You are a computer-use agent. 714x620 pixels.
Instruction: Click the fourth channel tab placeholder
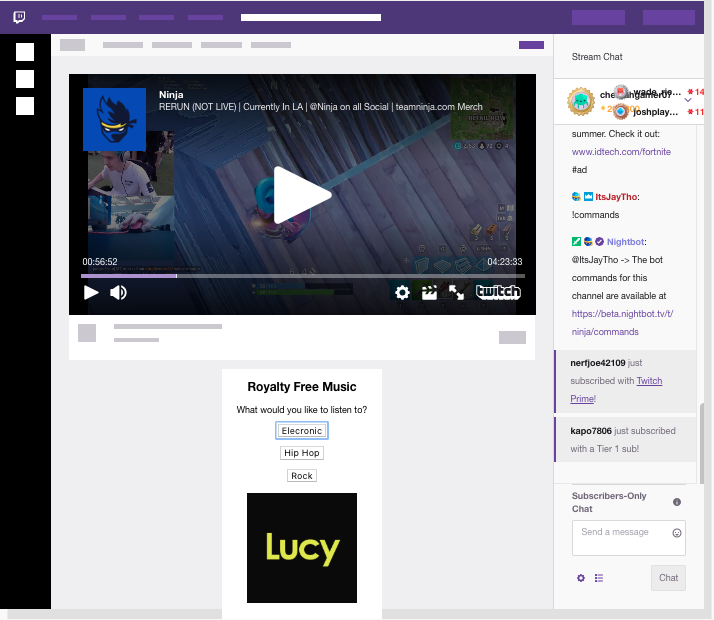tap(271, 45)
